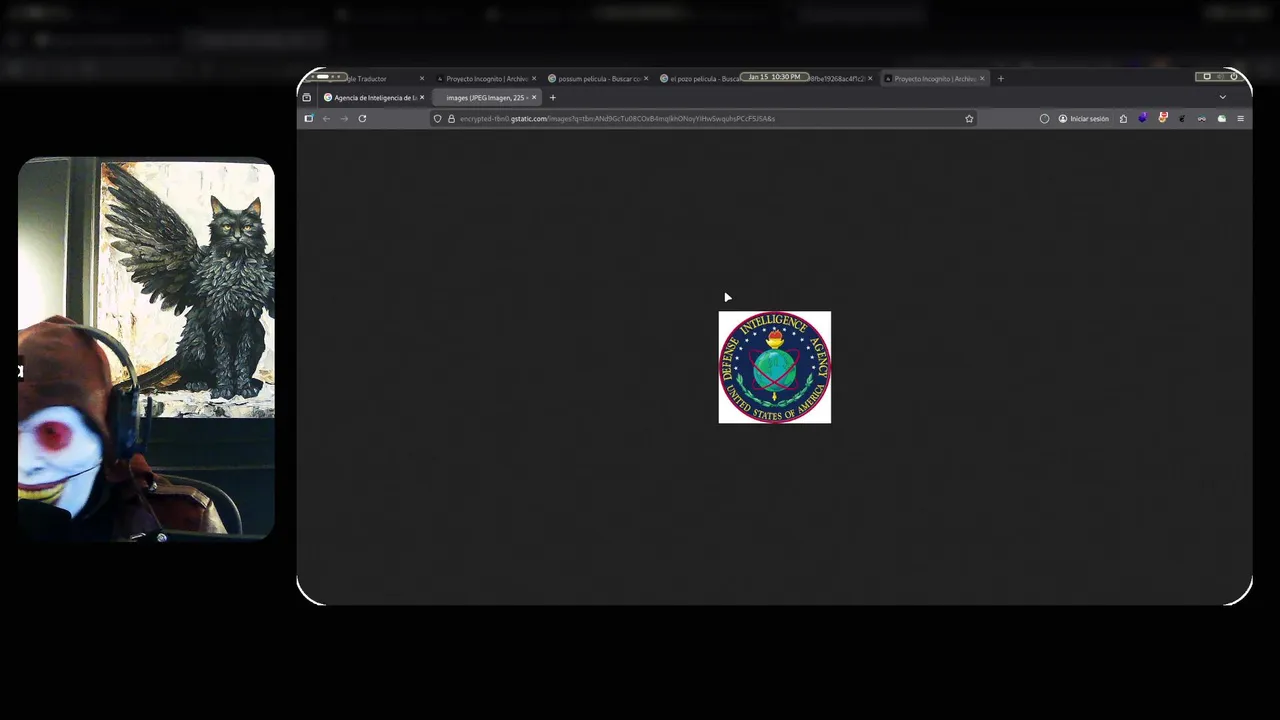The width and height of the screenshot is (1280, 720).
Task: Close the 'images (JPEG Imagen' tab
Action: coord(534,97)
